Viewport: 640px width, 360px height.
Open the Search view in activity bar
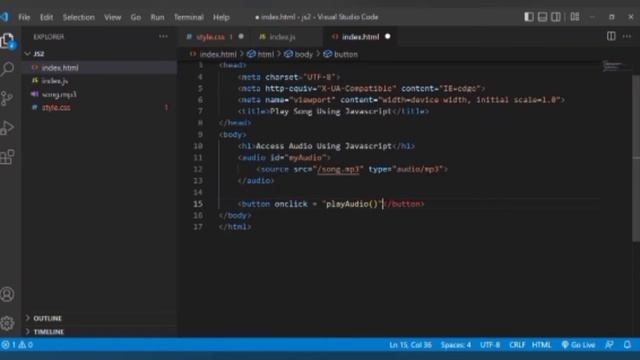pyautogui.click(x=7, y=69)
